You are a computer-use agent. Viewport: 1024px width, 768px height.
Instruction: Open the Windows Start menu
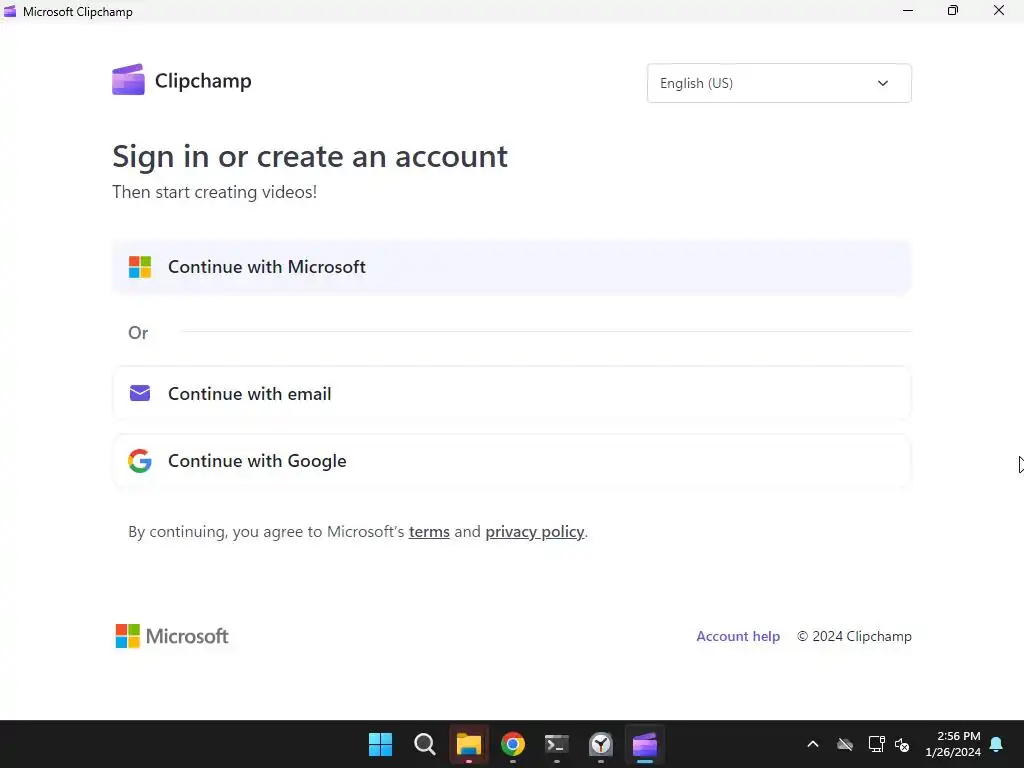coord(380,744)
